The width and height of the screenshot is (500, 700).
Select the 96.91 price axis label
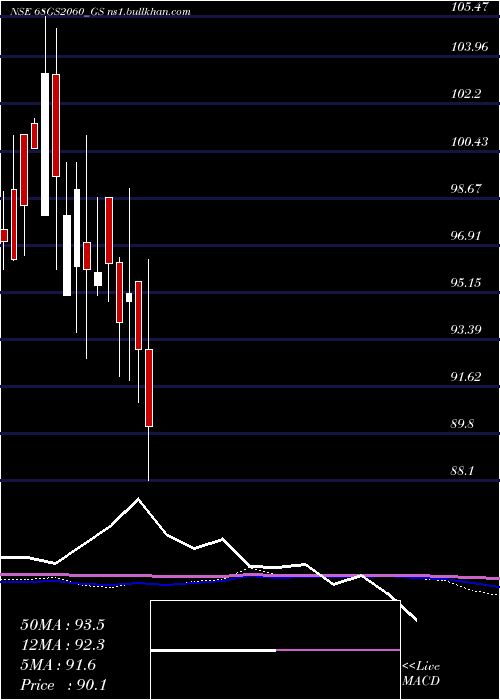(467, 235)
